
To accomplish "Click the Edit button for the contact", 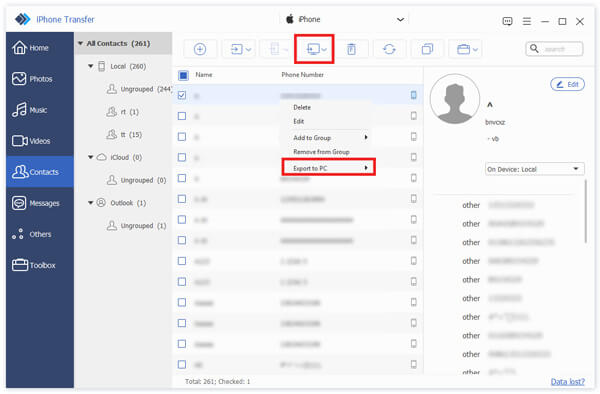I will click(x=567, y=85).
